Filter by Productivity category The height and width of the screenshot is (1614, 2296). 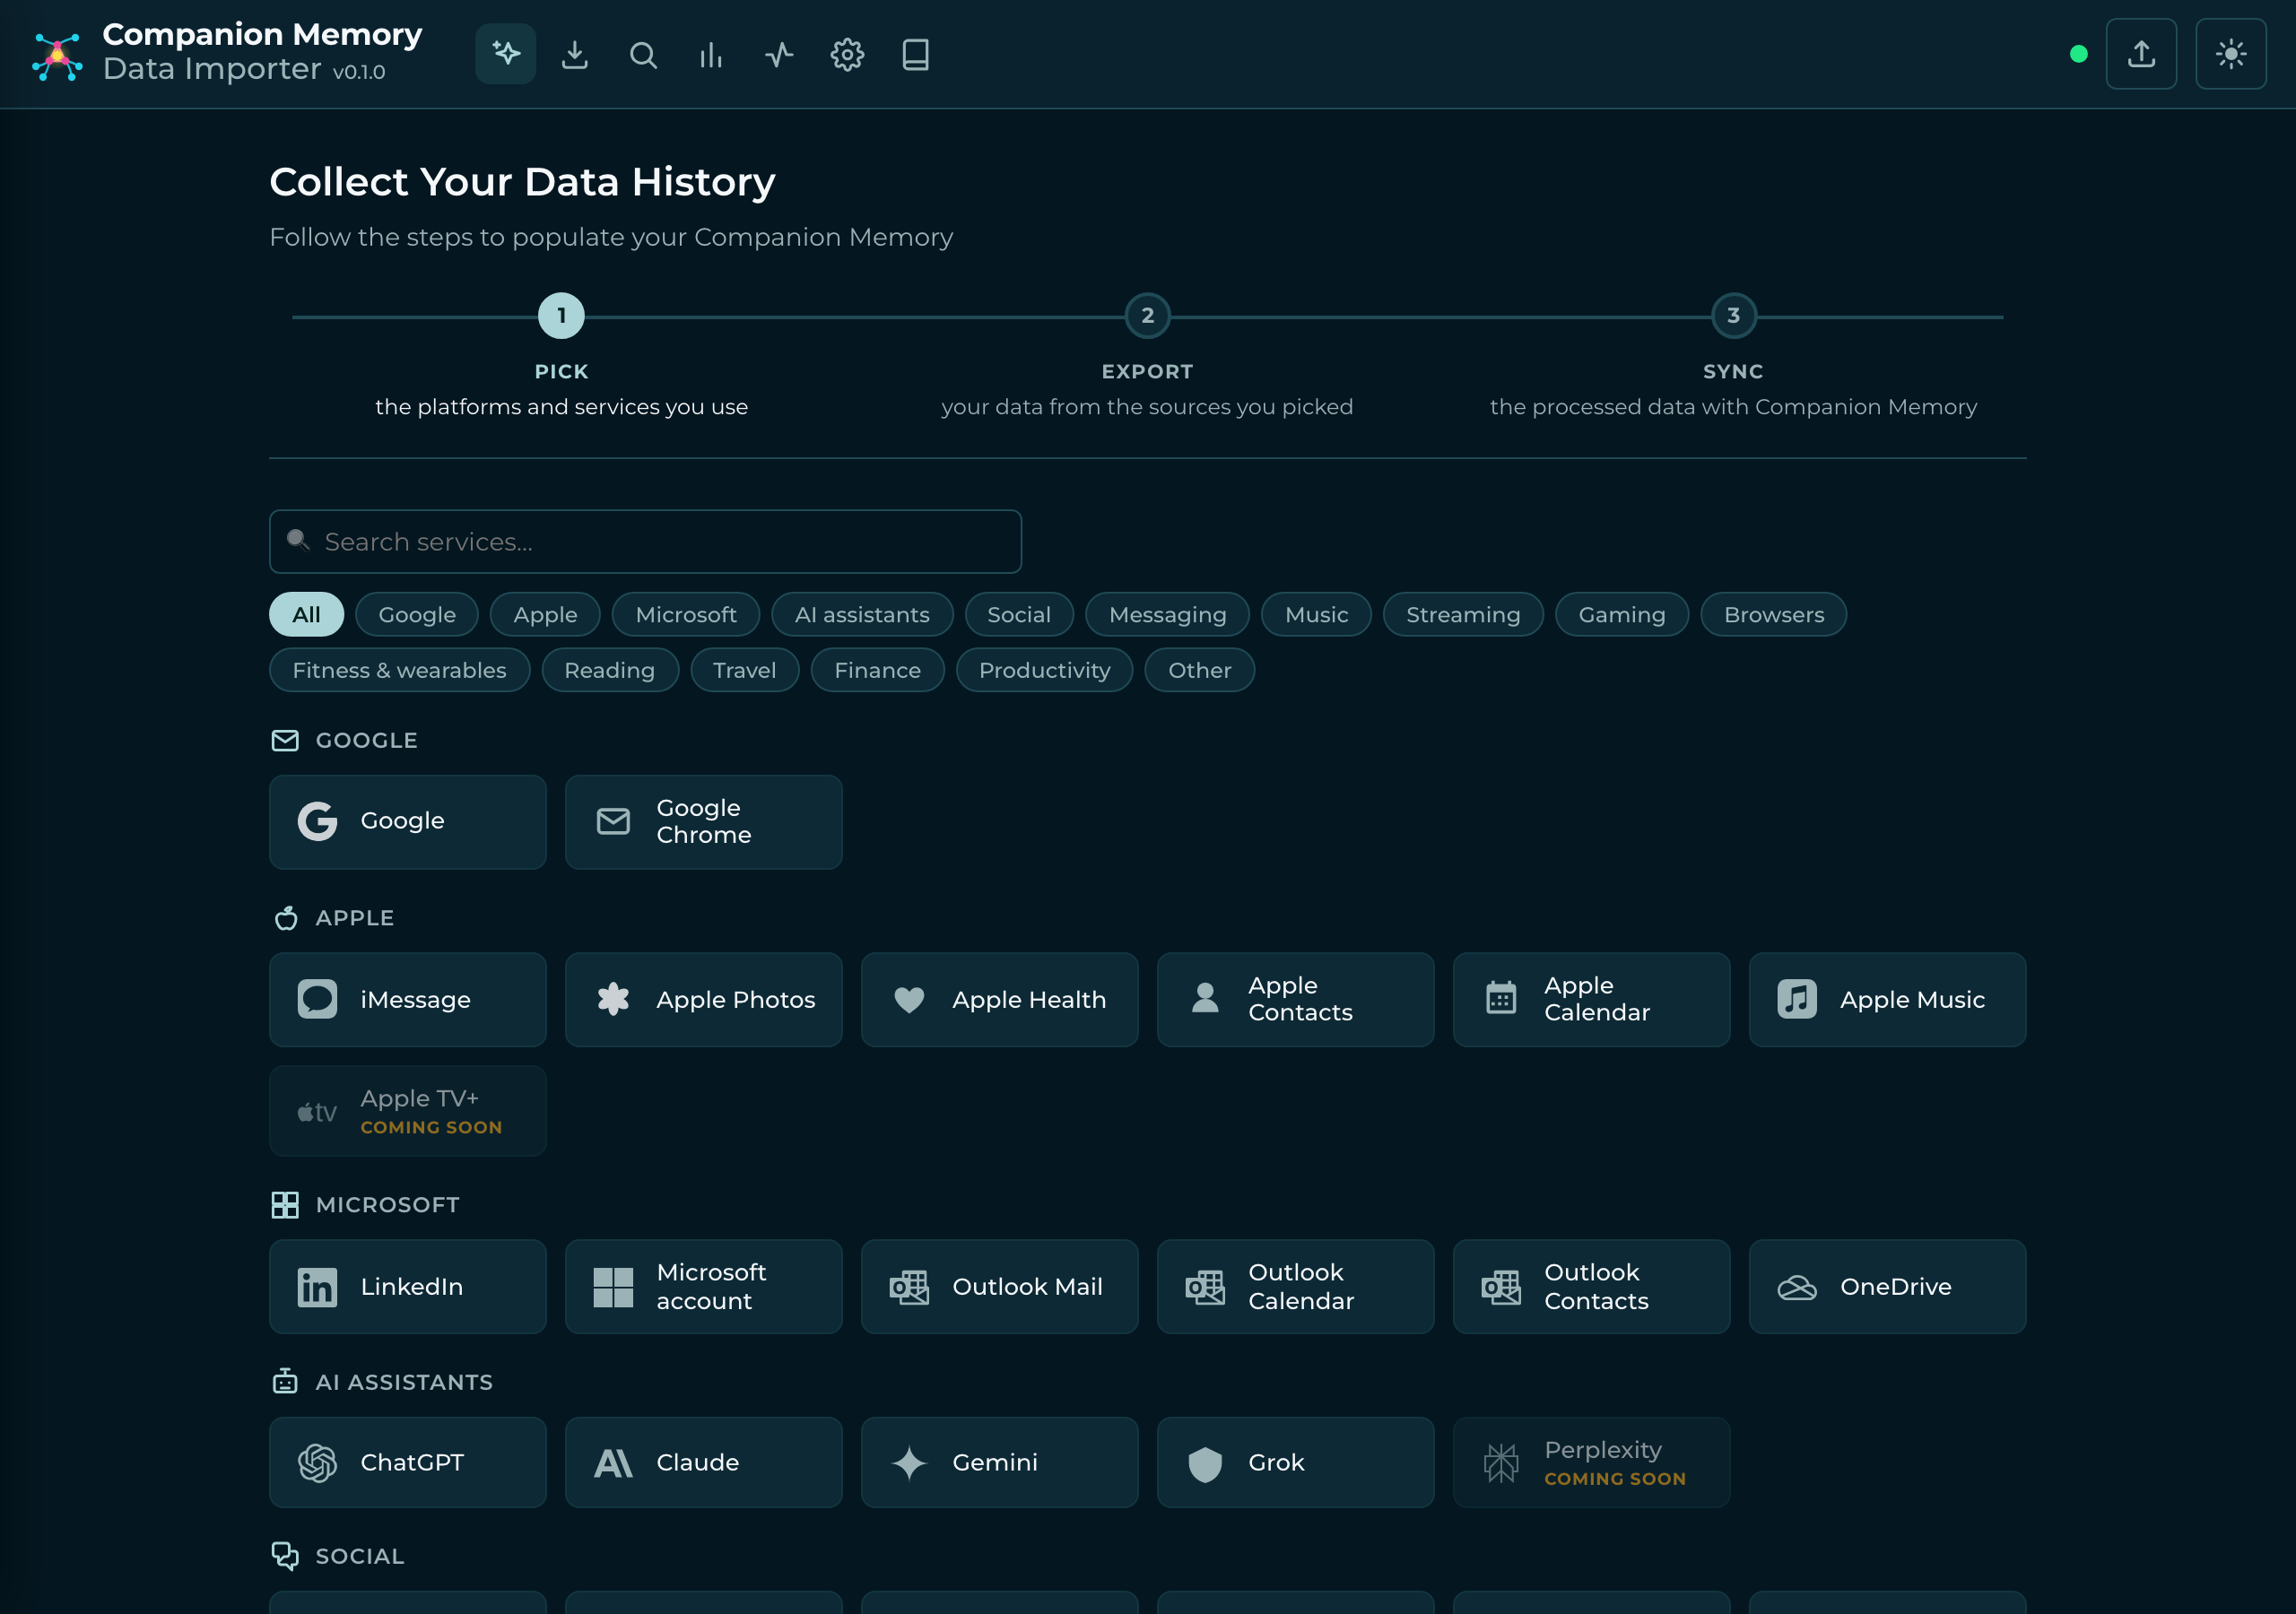(x=1044, y=670)
